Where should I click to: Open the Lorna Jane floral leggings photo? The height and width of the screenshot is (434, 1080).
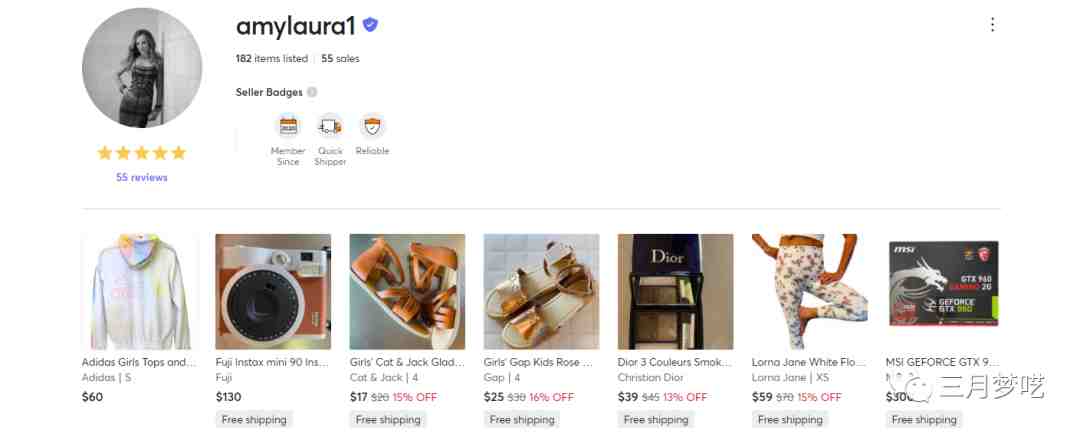[809, 291]
